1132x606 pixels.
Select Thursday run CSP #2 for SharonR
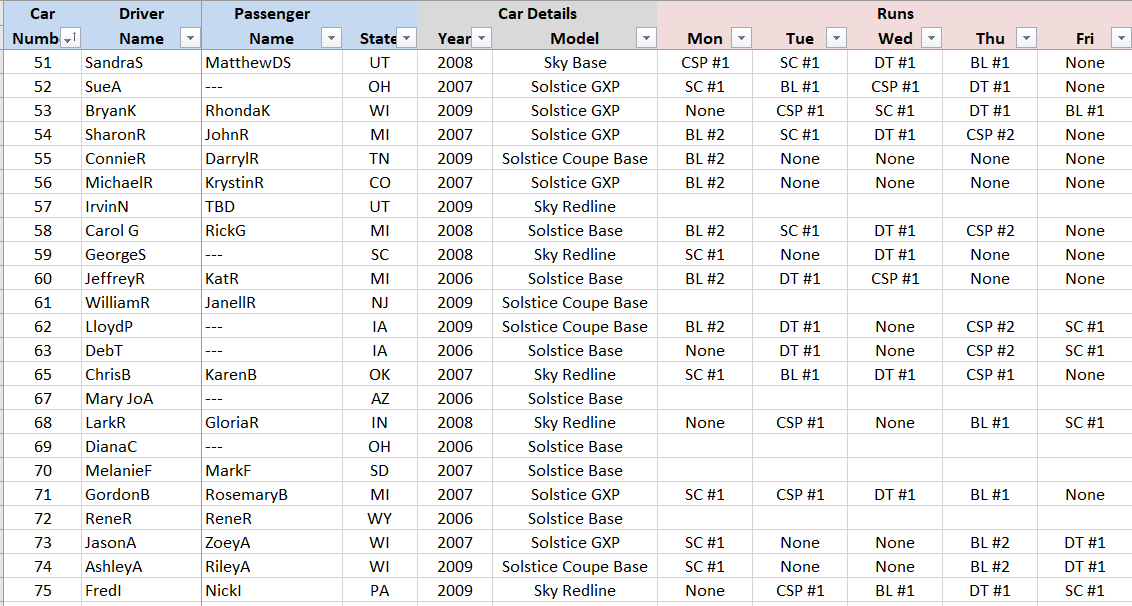coord(990,134)
